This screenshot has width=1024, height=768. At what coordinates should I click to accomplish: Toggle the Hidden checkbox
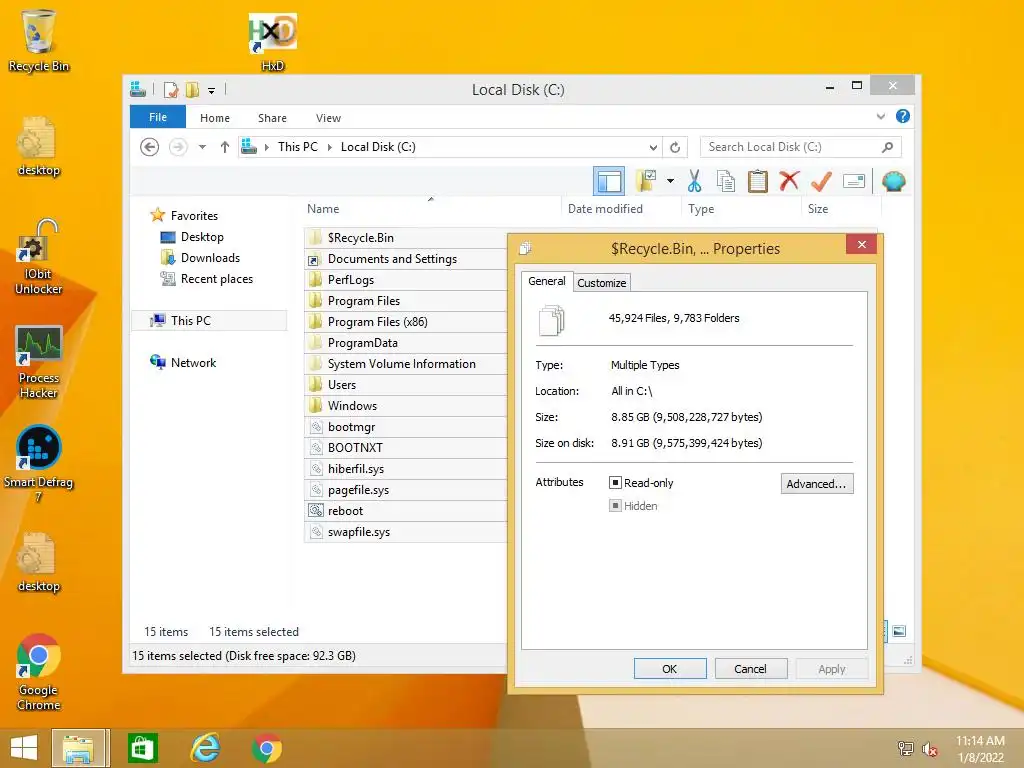pyautogui.click(x=615, y=505)
